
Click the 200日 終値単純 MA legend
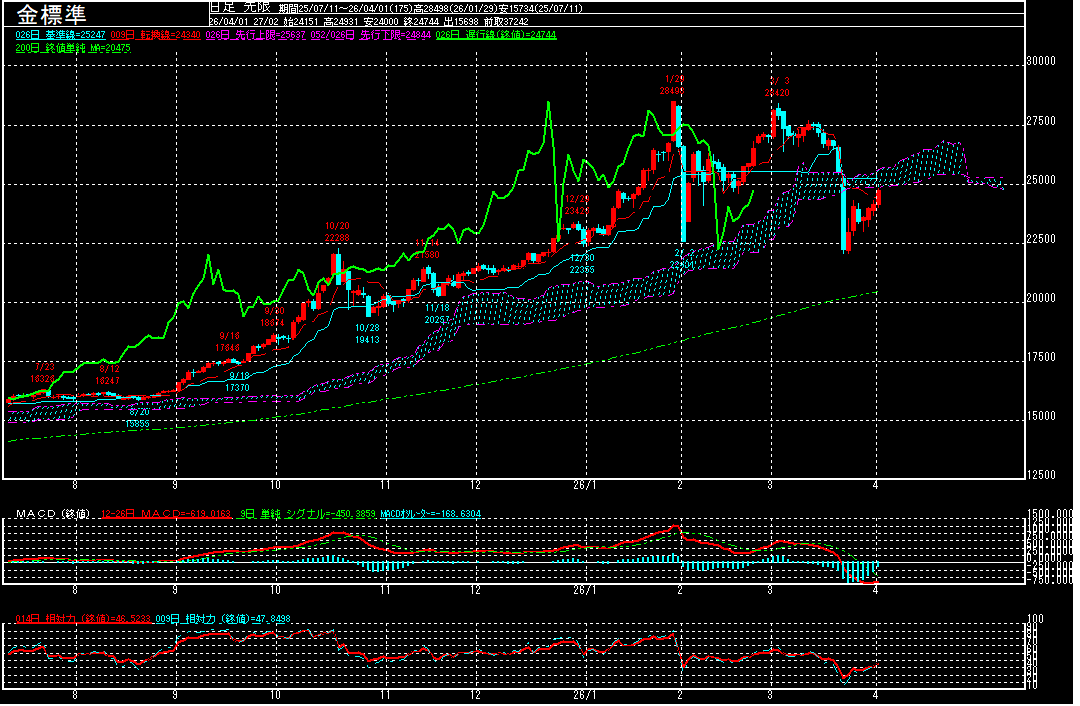click(x=60, y=47)
